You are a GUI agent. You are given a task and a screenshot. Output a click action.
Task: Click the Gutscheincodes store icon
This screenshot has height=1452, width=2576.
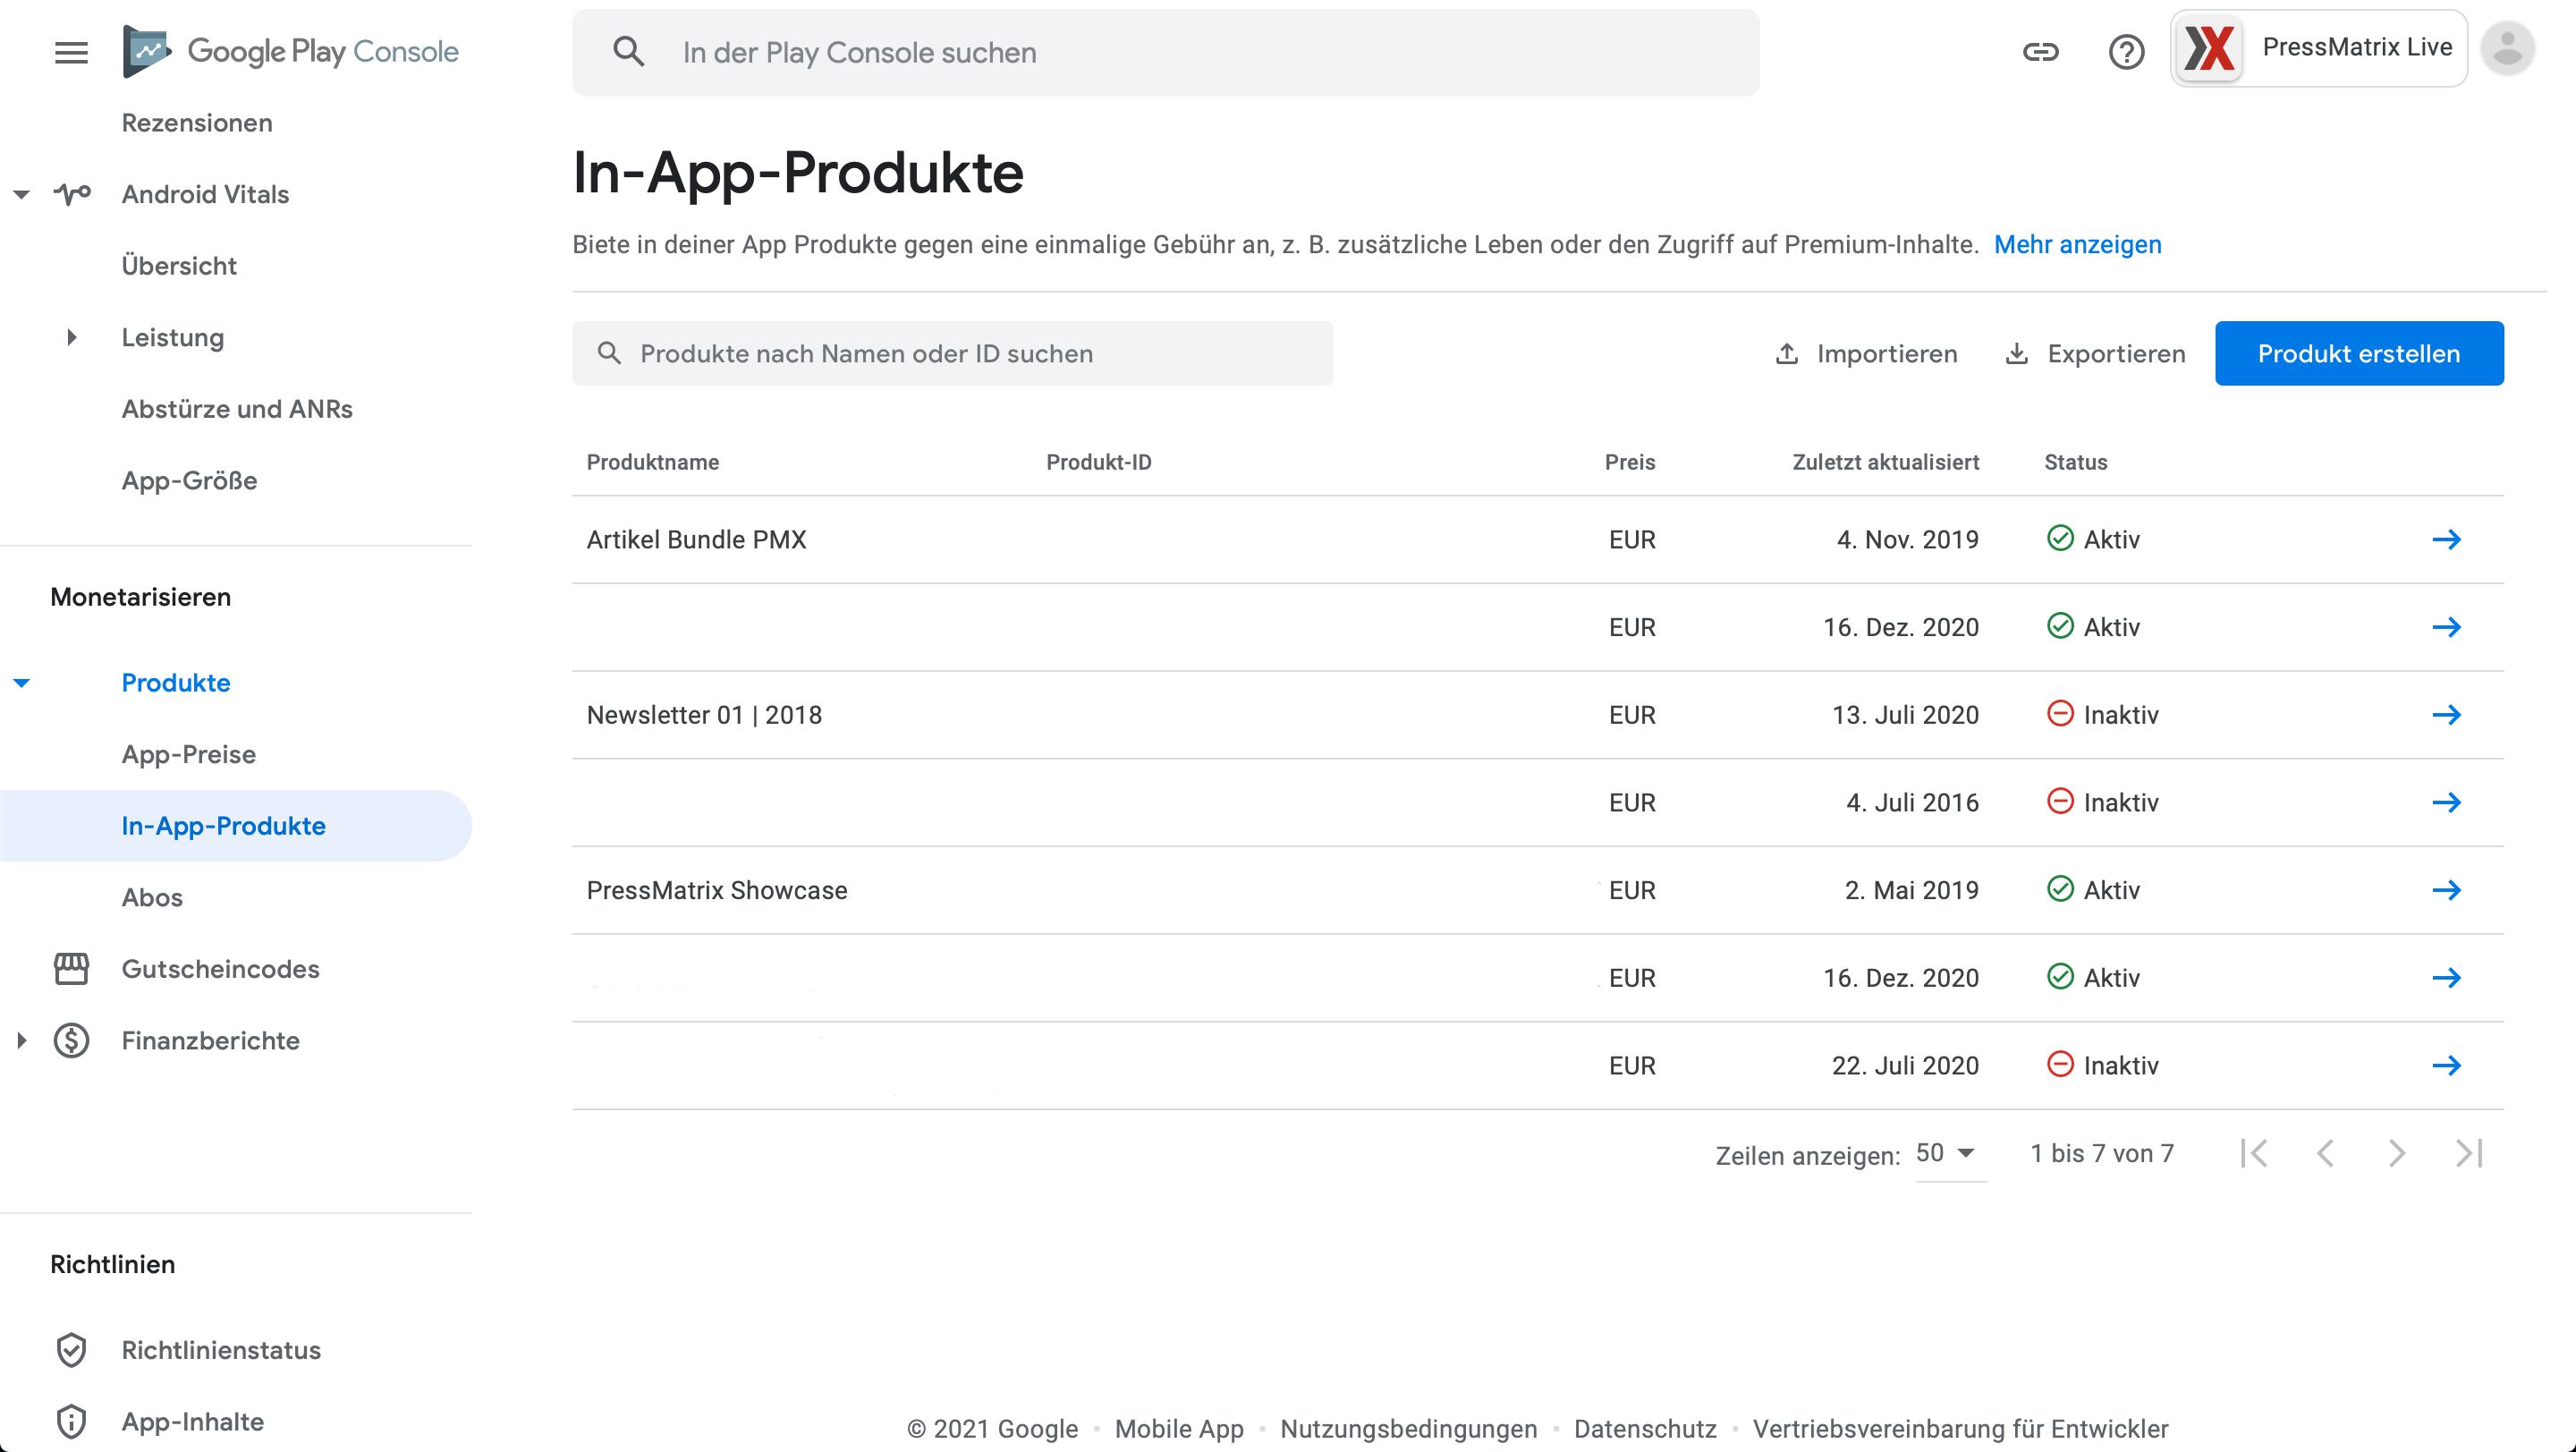tap(71, 969)
